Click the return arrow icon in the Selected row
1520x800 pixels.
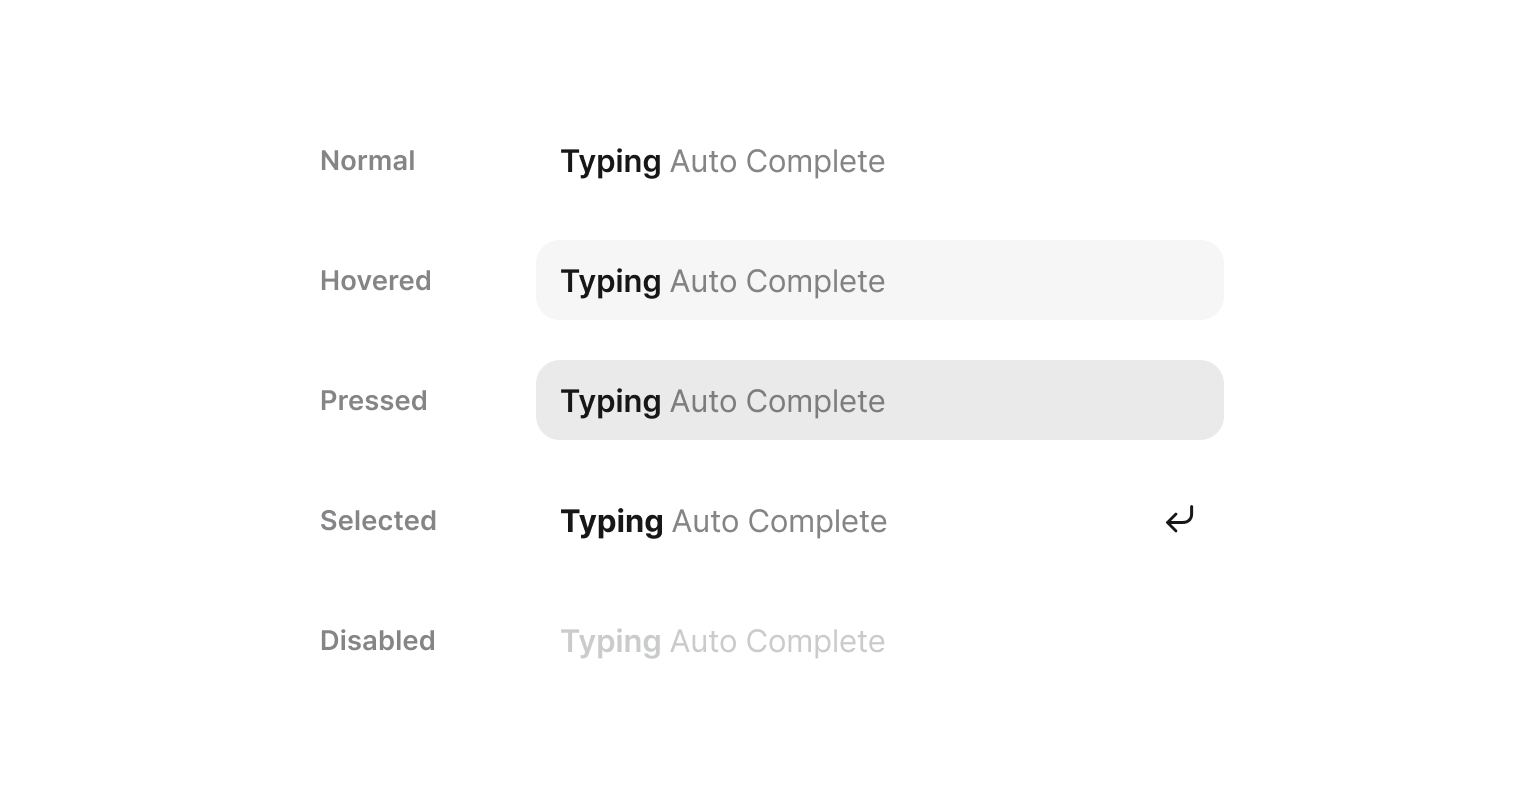[1180, 520]
